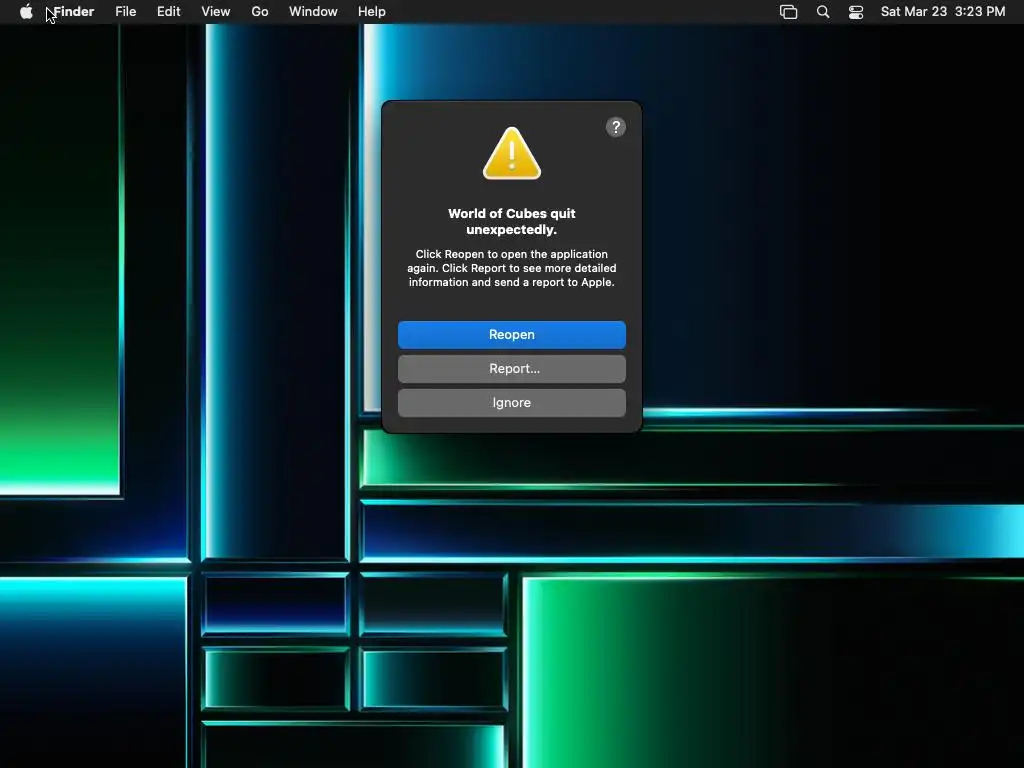The width and height of the screenshot is (1024, 768).
Task: Open the Go menu
Action: click(260, 12)
